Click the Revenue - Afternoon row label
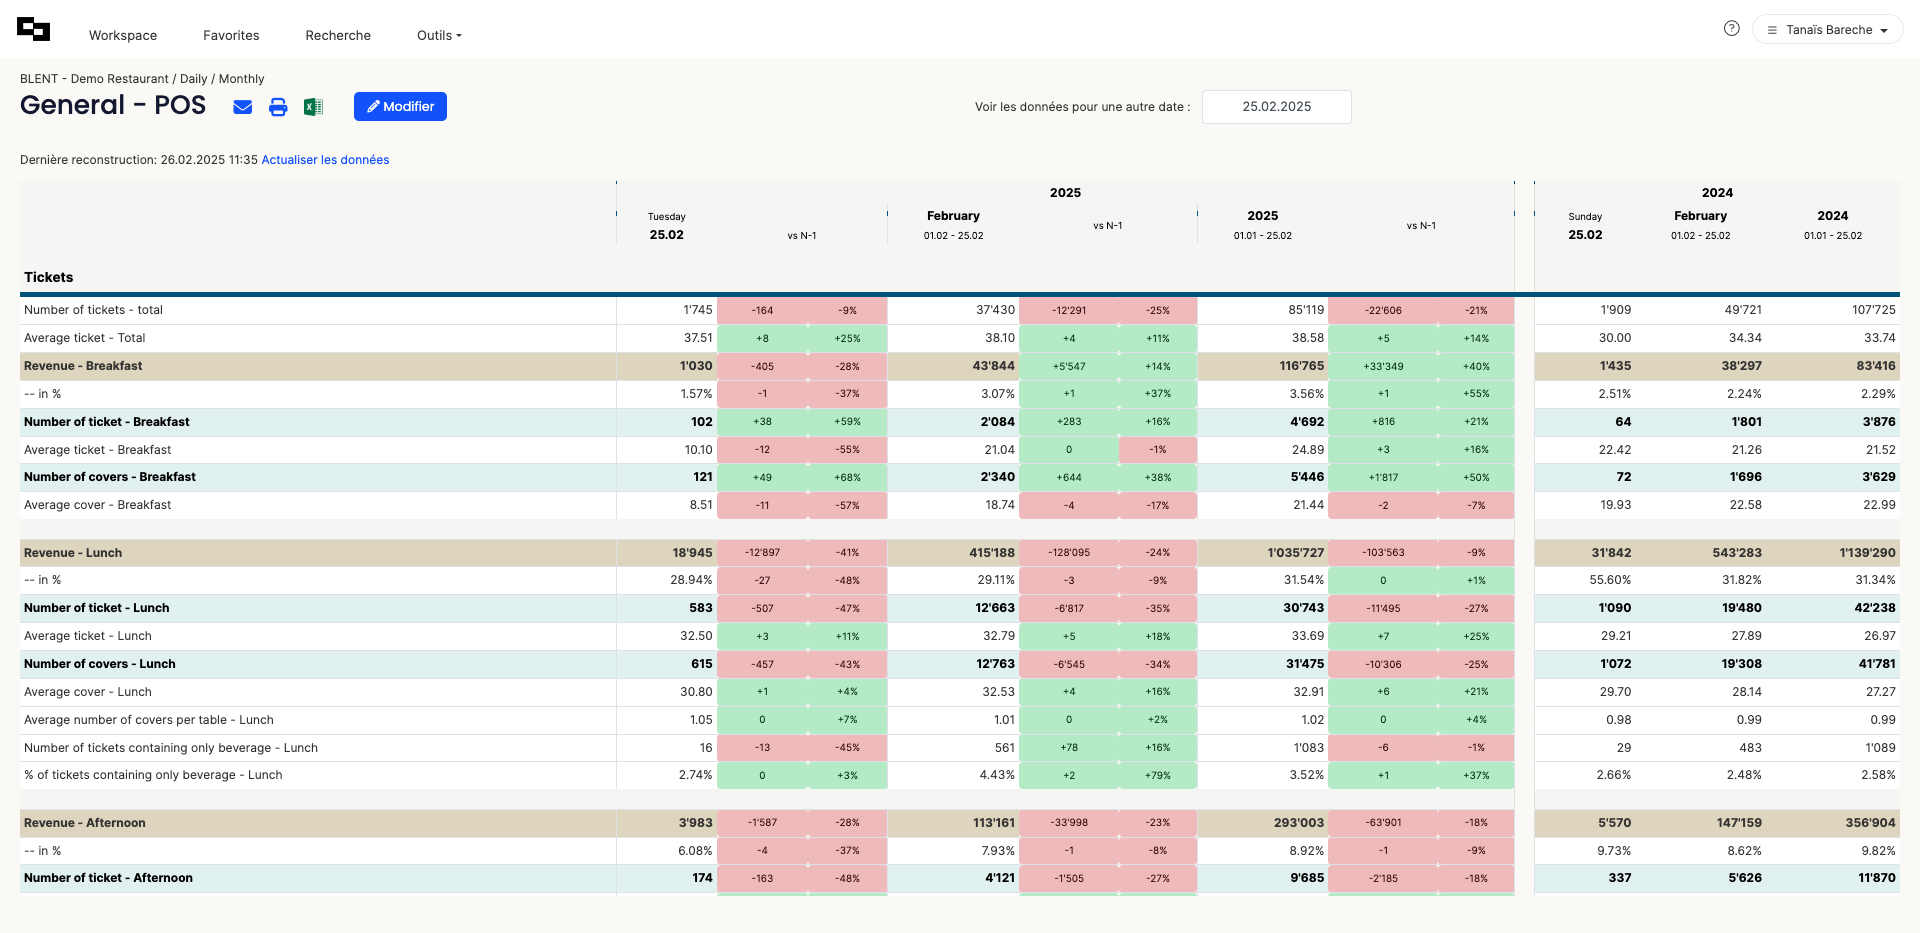The width and height of the screenshot is (1920, 933). [x=85, y=823]
